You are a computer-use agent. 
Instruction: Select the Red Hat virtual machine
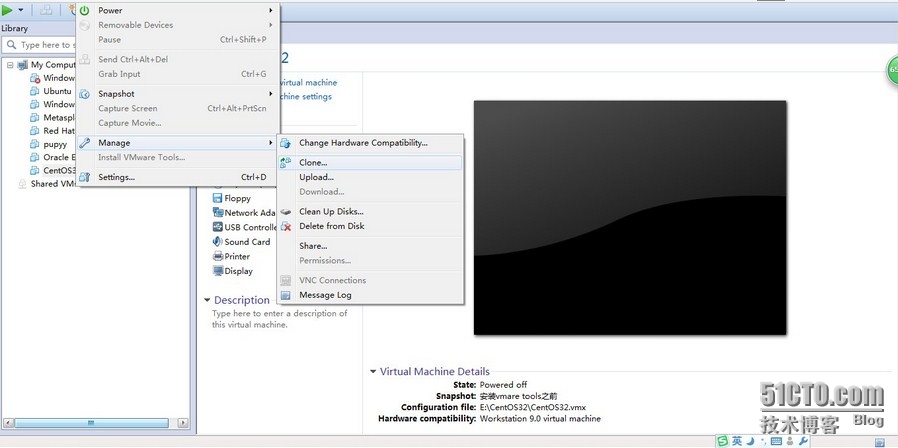59,131
